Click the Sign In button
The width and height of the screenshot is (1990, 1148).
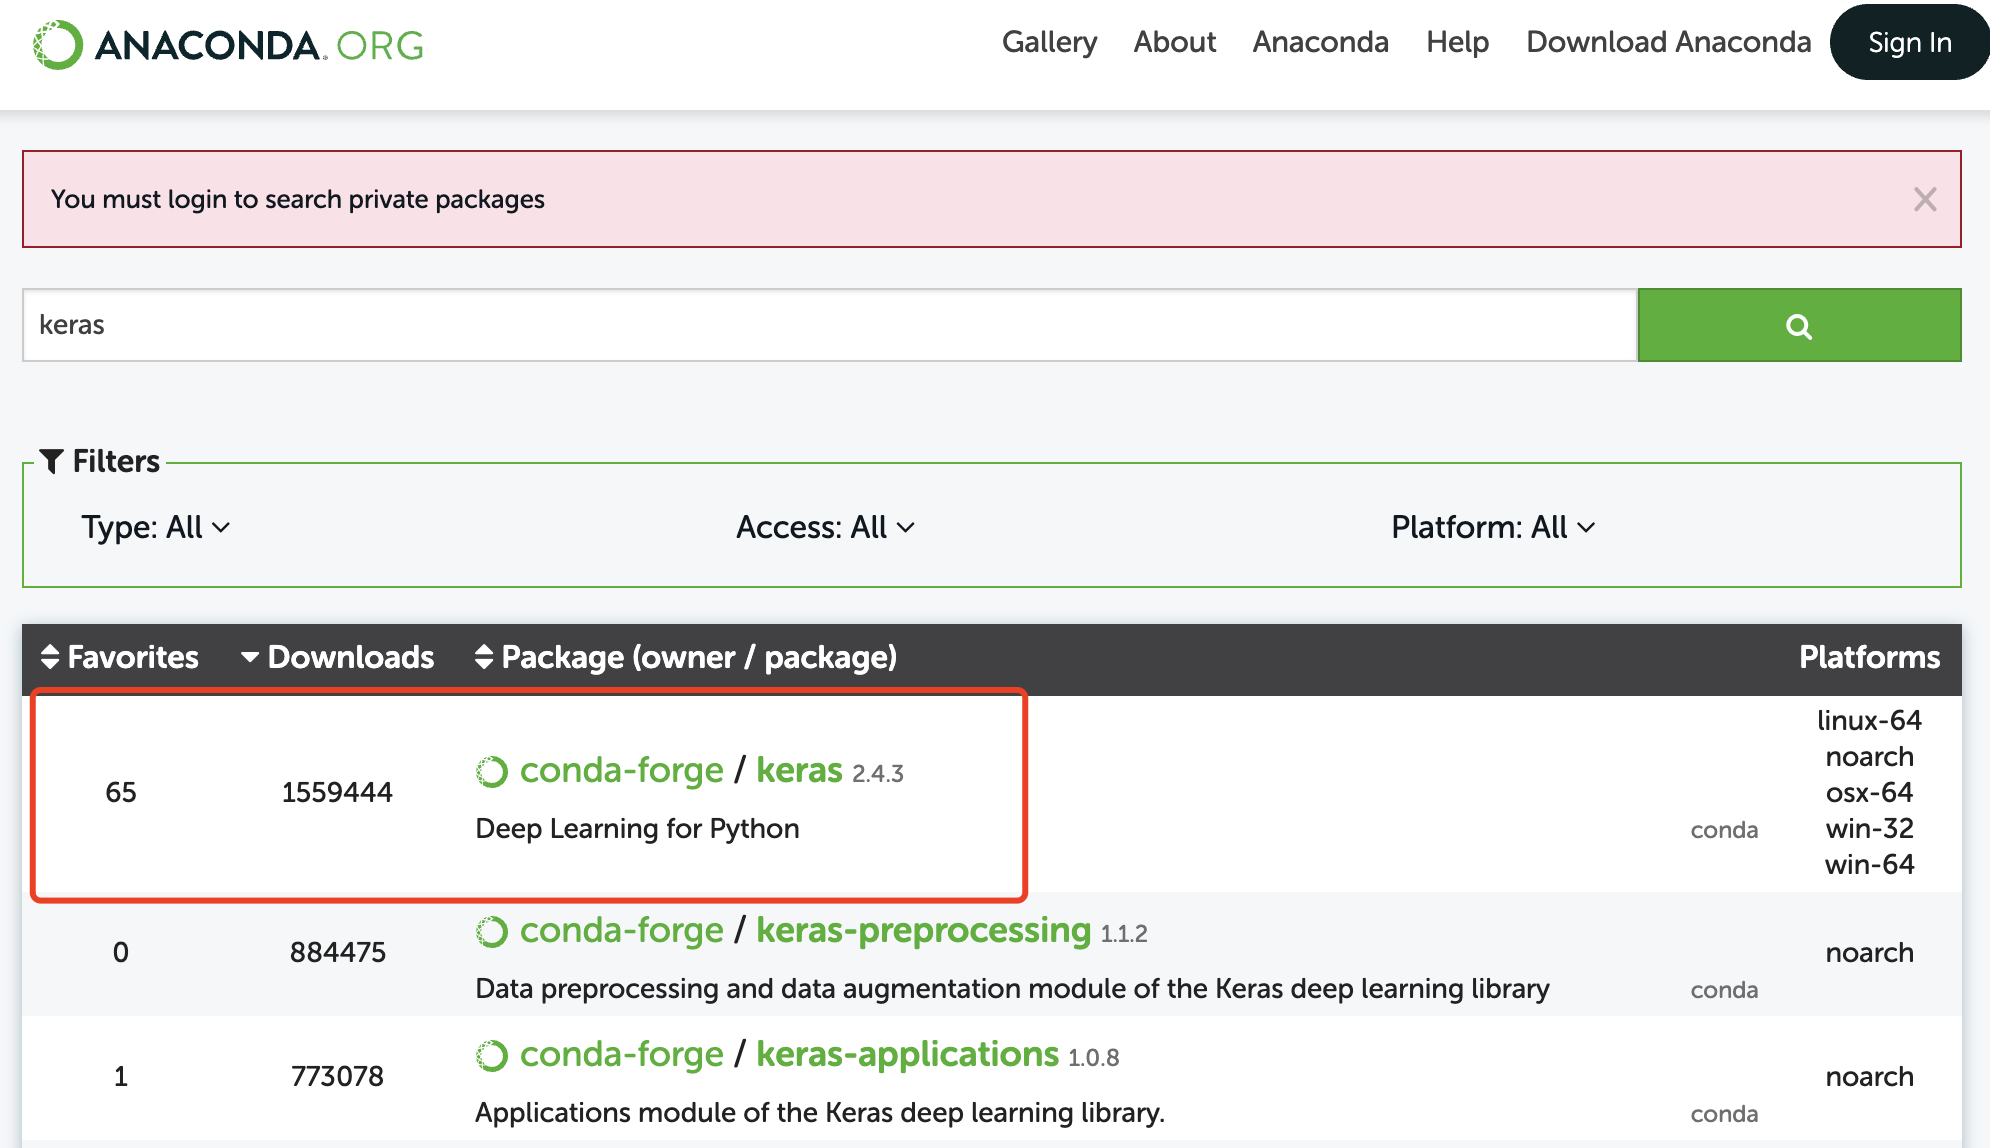1910,42
